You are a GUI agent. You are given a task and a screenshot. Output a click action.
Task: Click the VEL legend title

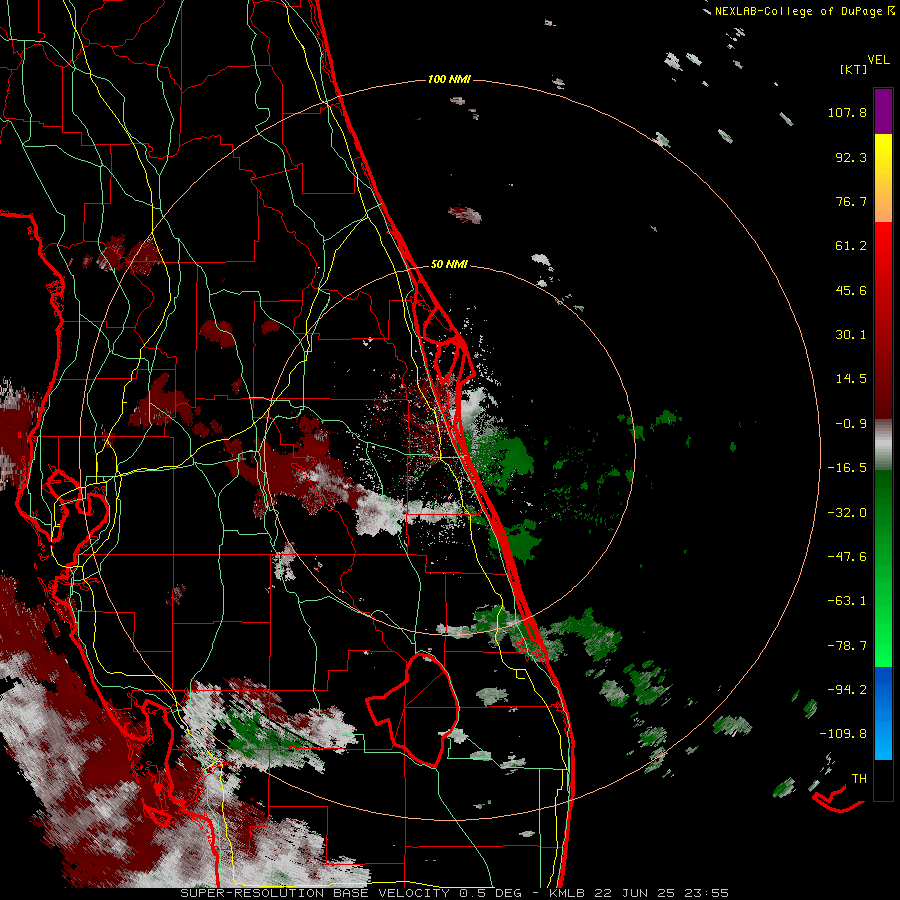coord(879,60)
